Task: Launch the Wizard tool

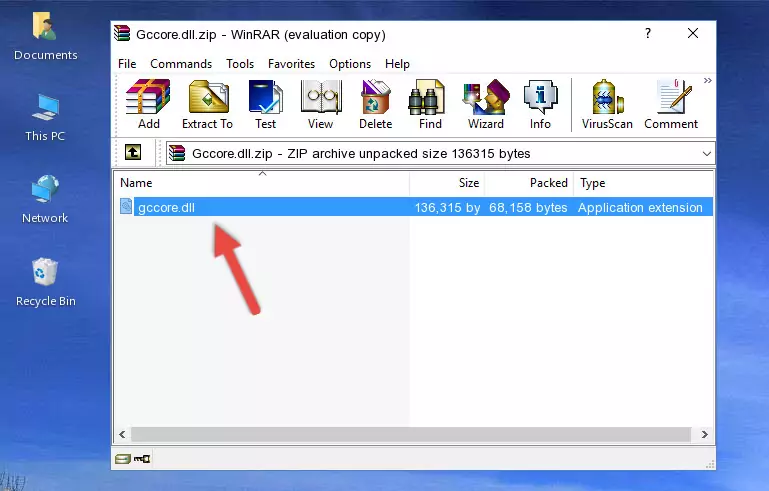Action: click(486, 104)
